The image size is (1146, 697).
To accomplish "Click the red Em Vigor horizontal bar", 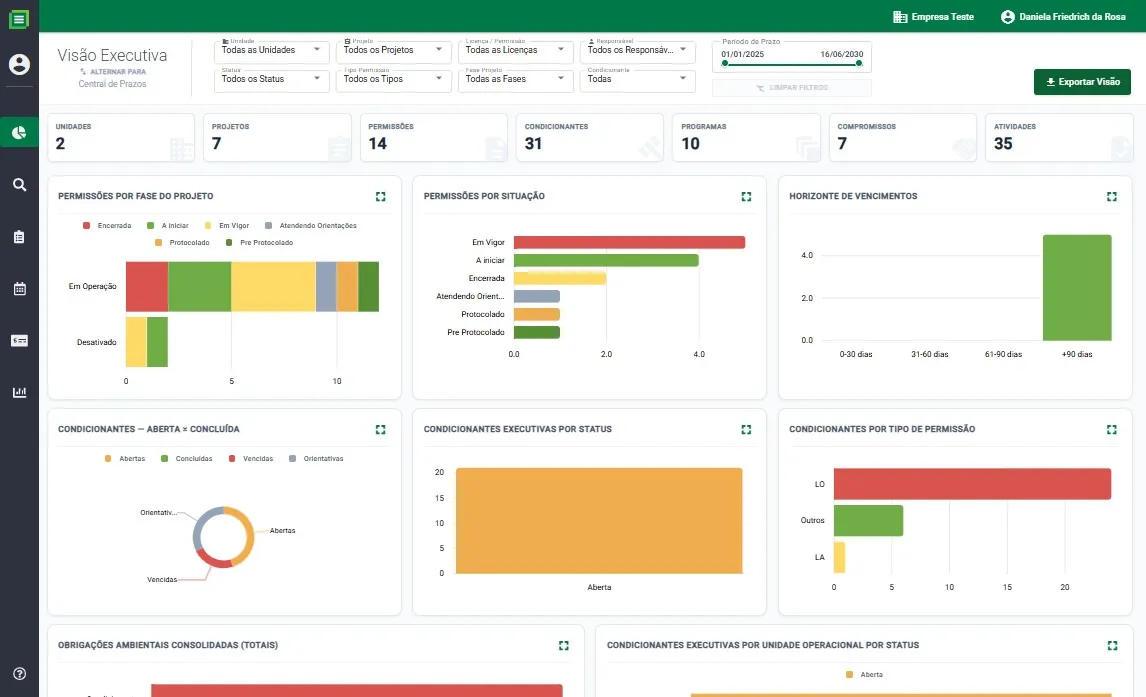I will 629,243.
